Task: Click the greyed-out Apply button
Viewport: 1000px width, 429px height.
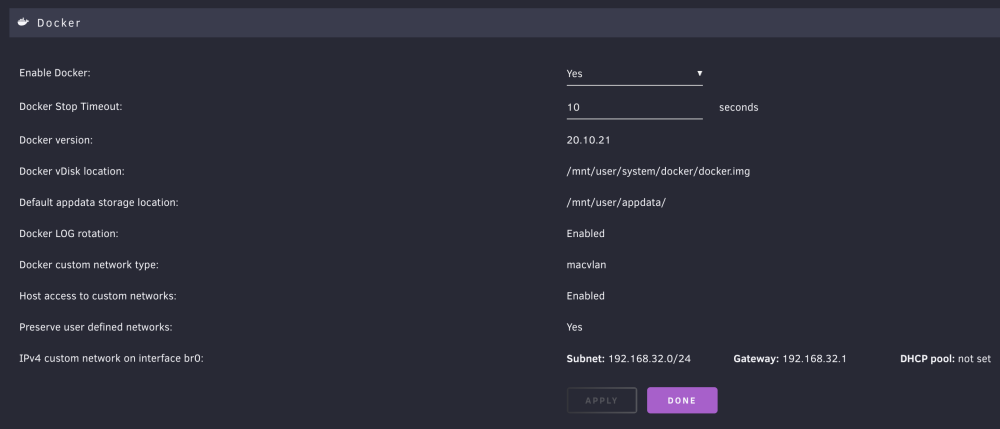Action: click(x=601, y=400)
